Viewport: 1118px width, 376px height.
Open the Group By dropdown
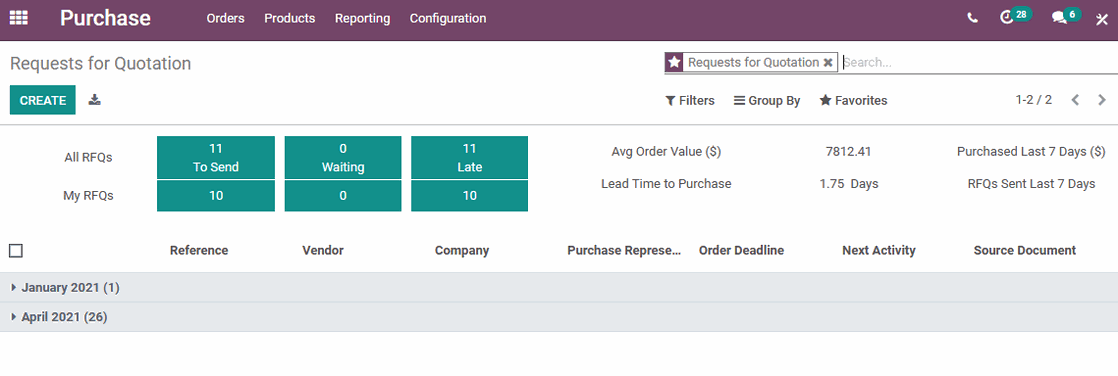[x=767, y=101]
